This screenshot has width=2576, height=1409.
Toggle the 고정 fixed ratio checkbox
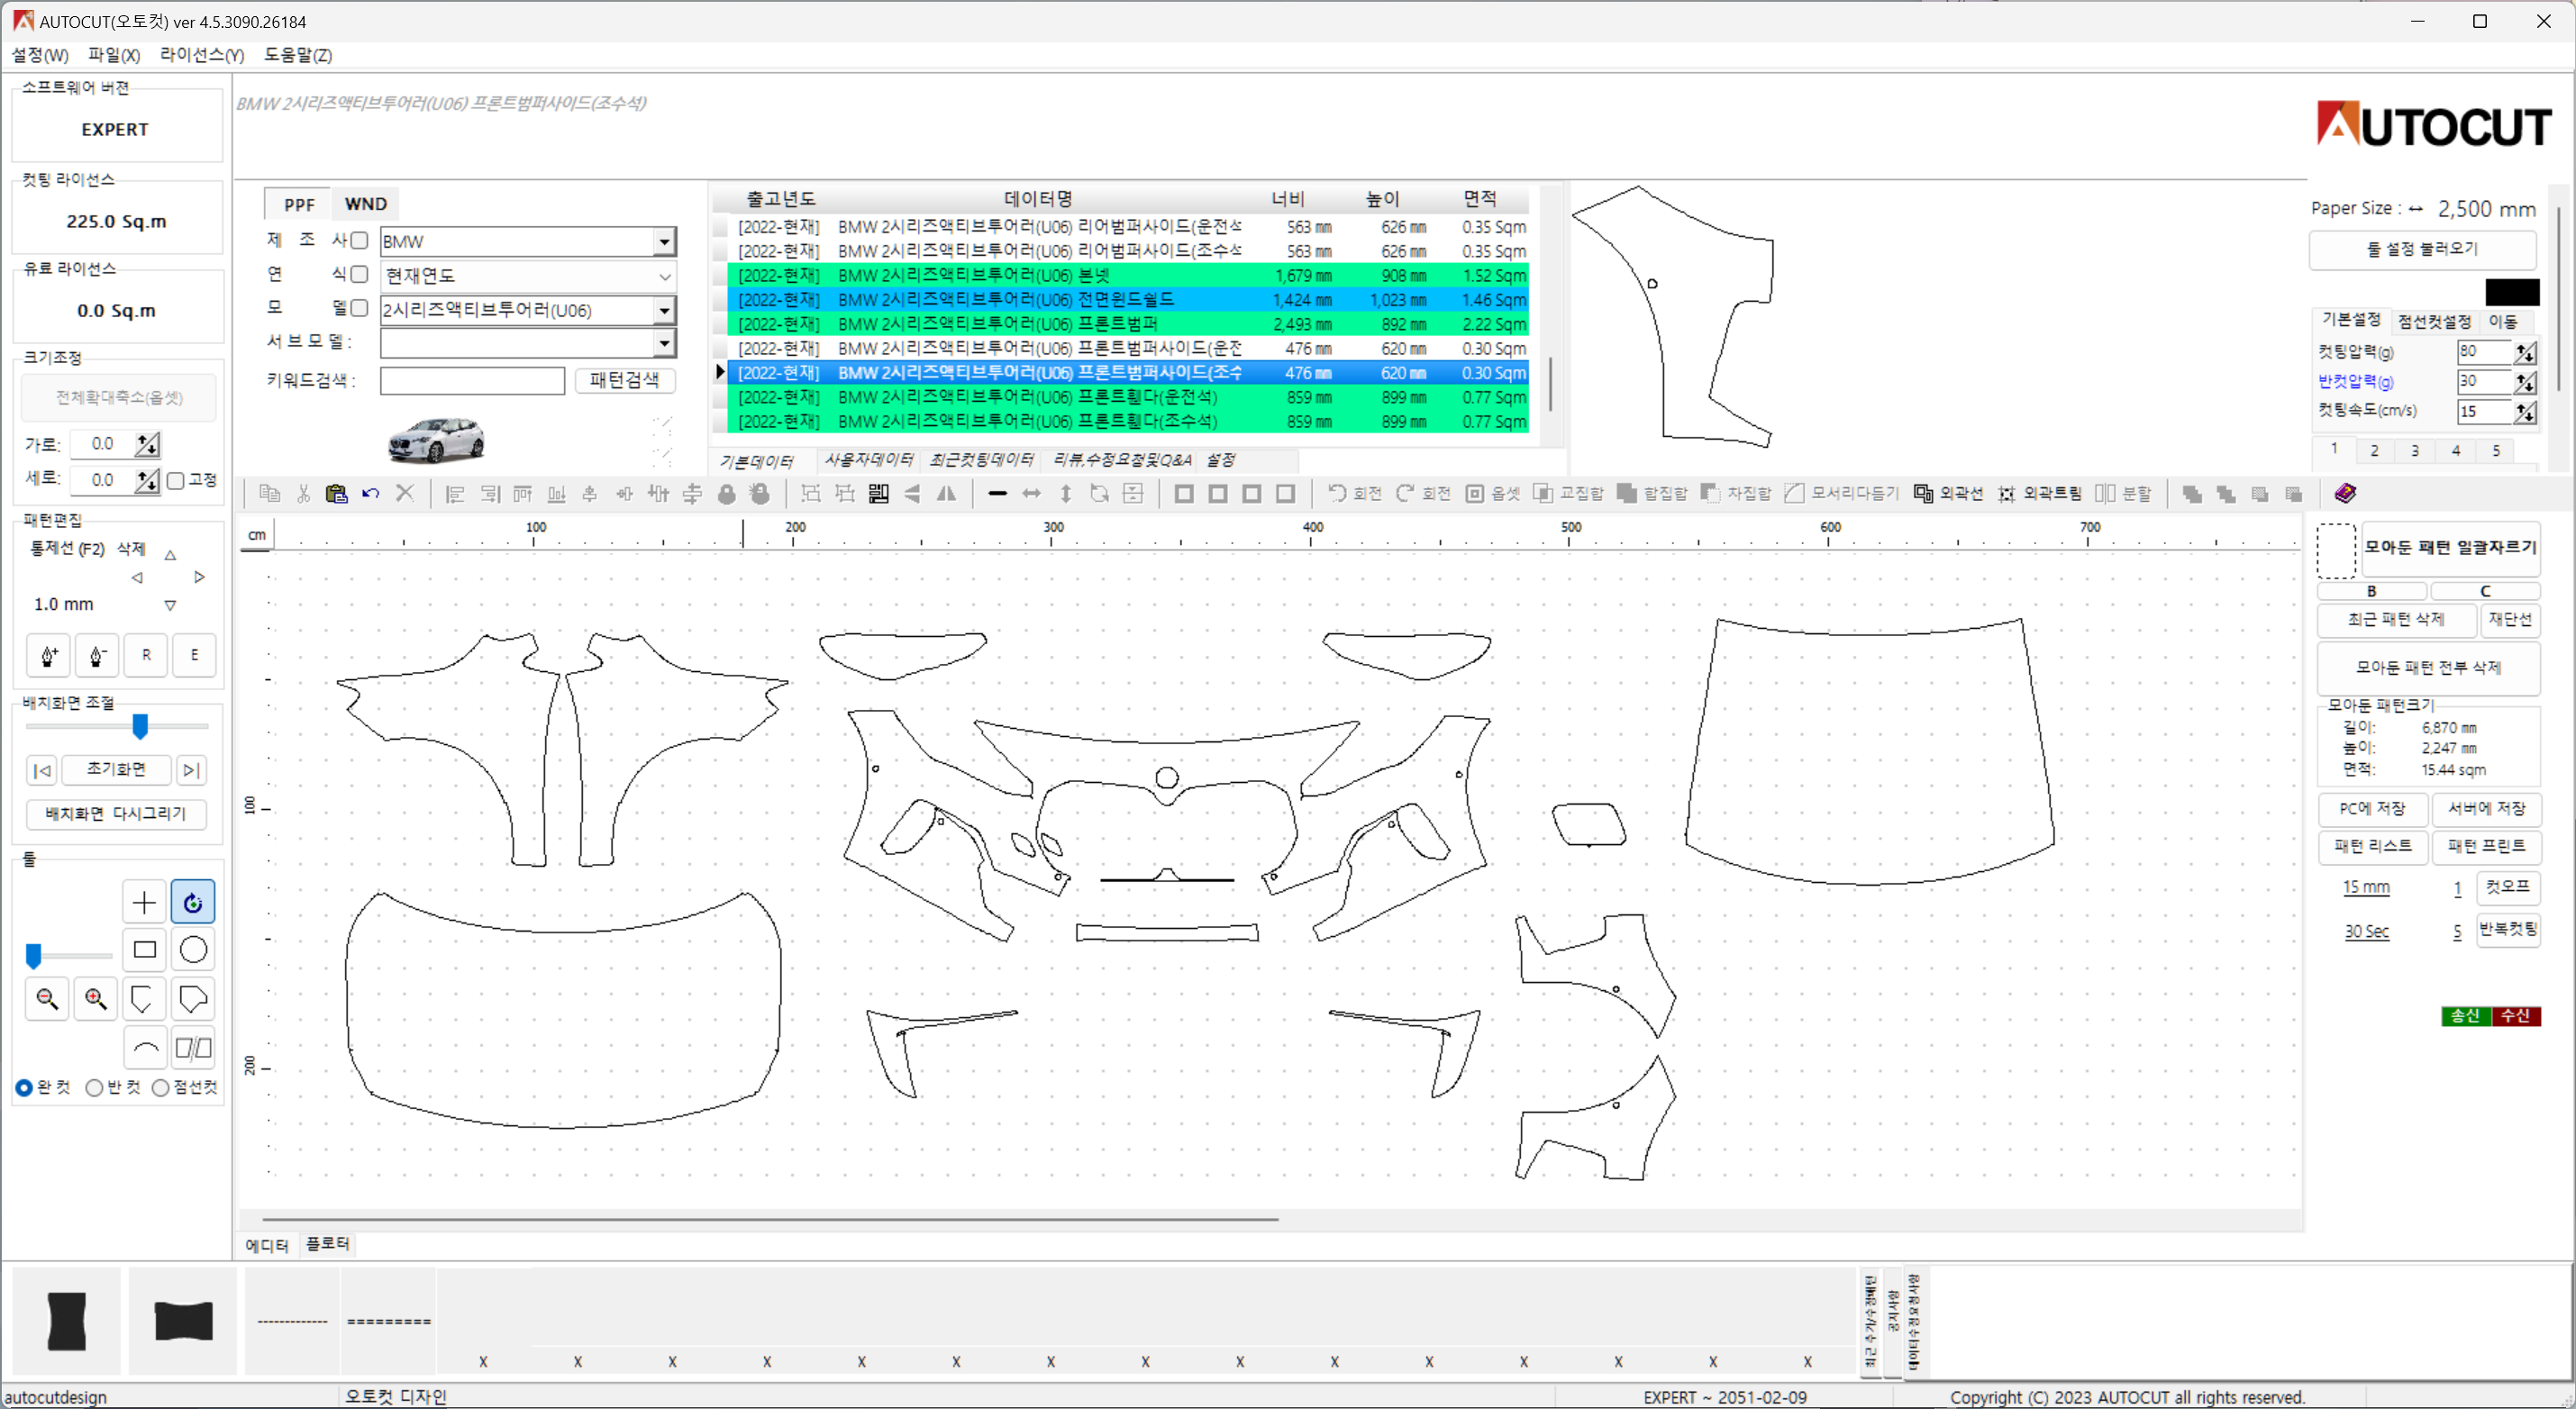click(x=176, y=481)
